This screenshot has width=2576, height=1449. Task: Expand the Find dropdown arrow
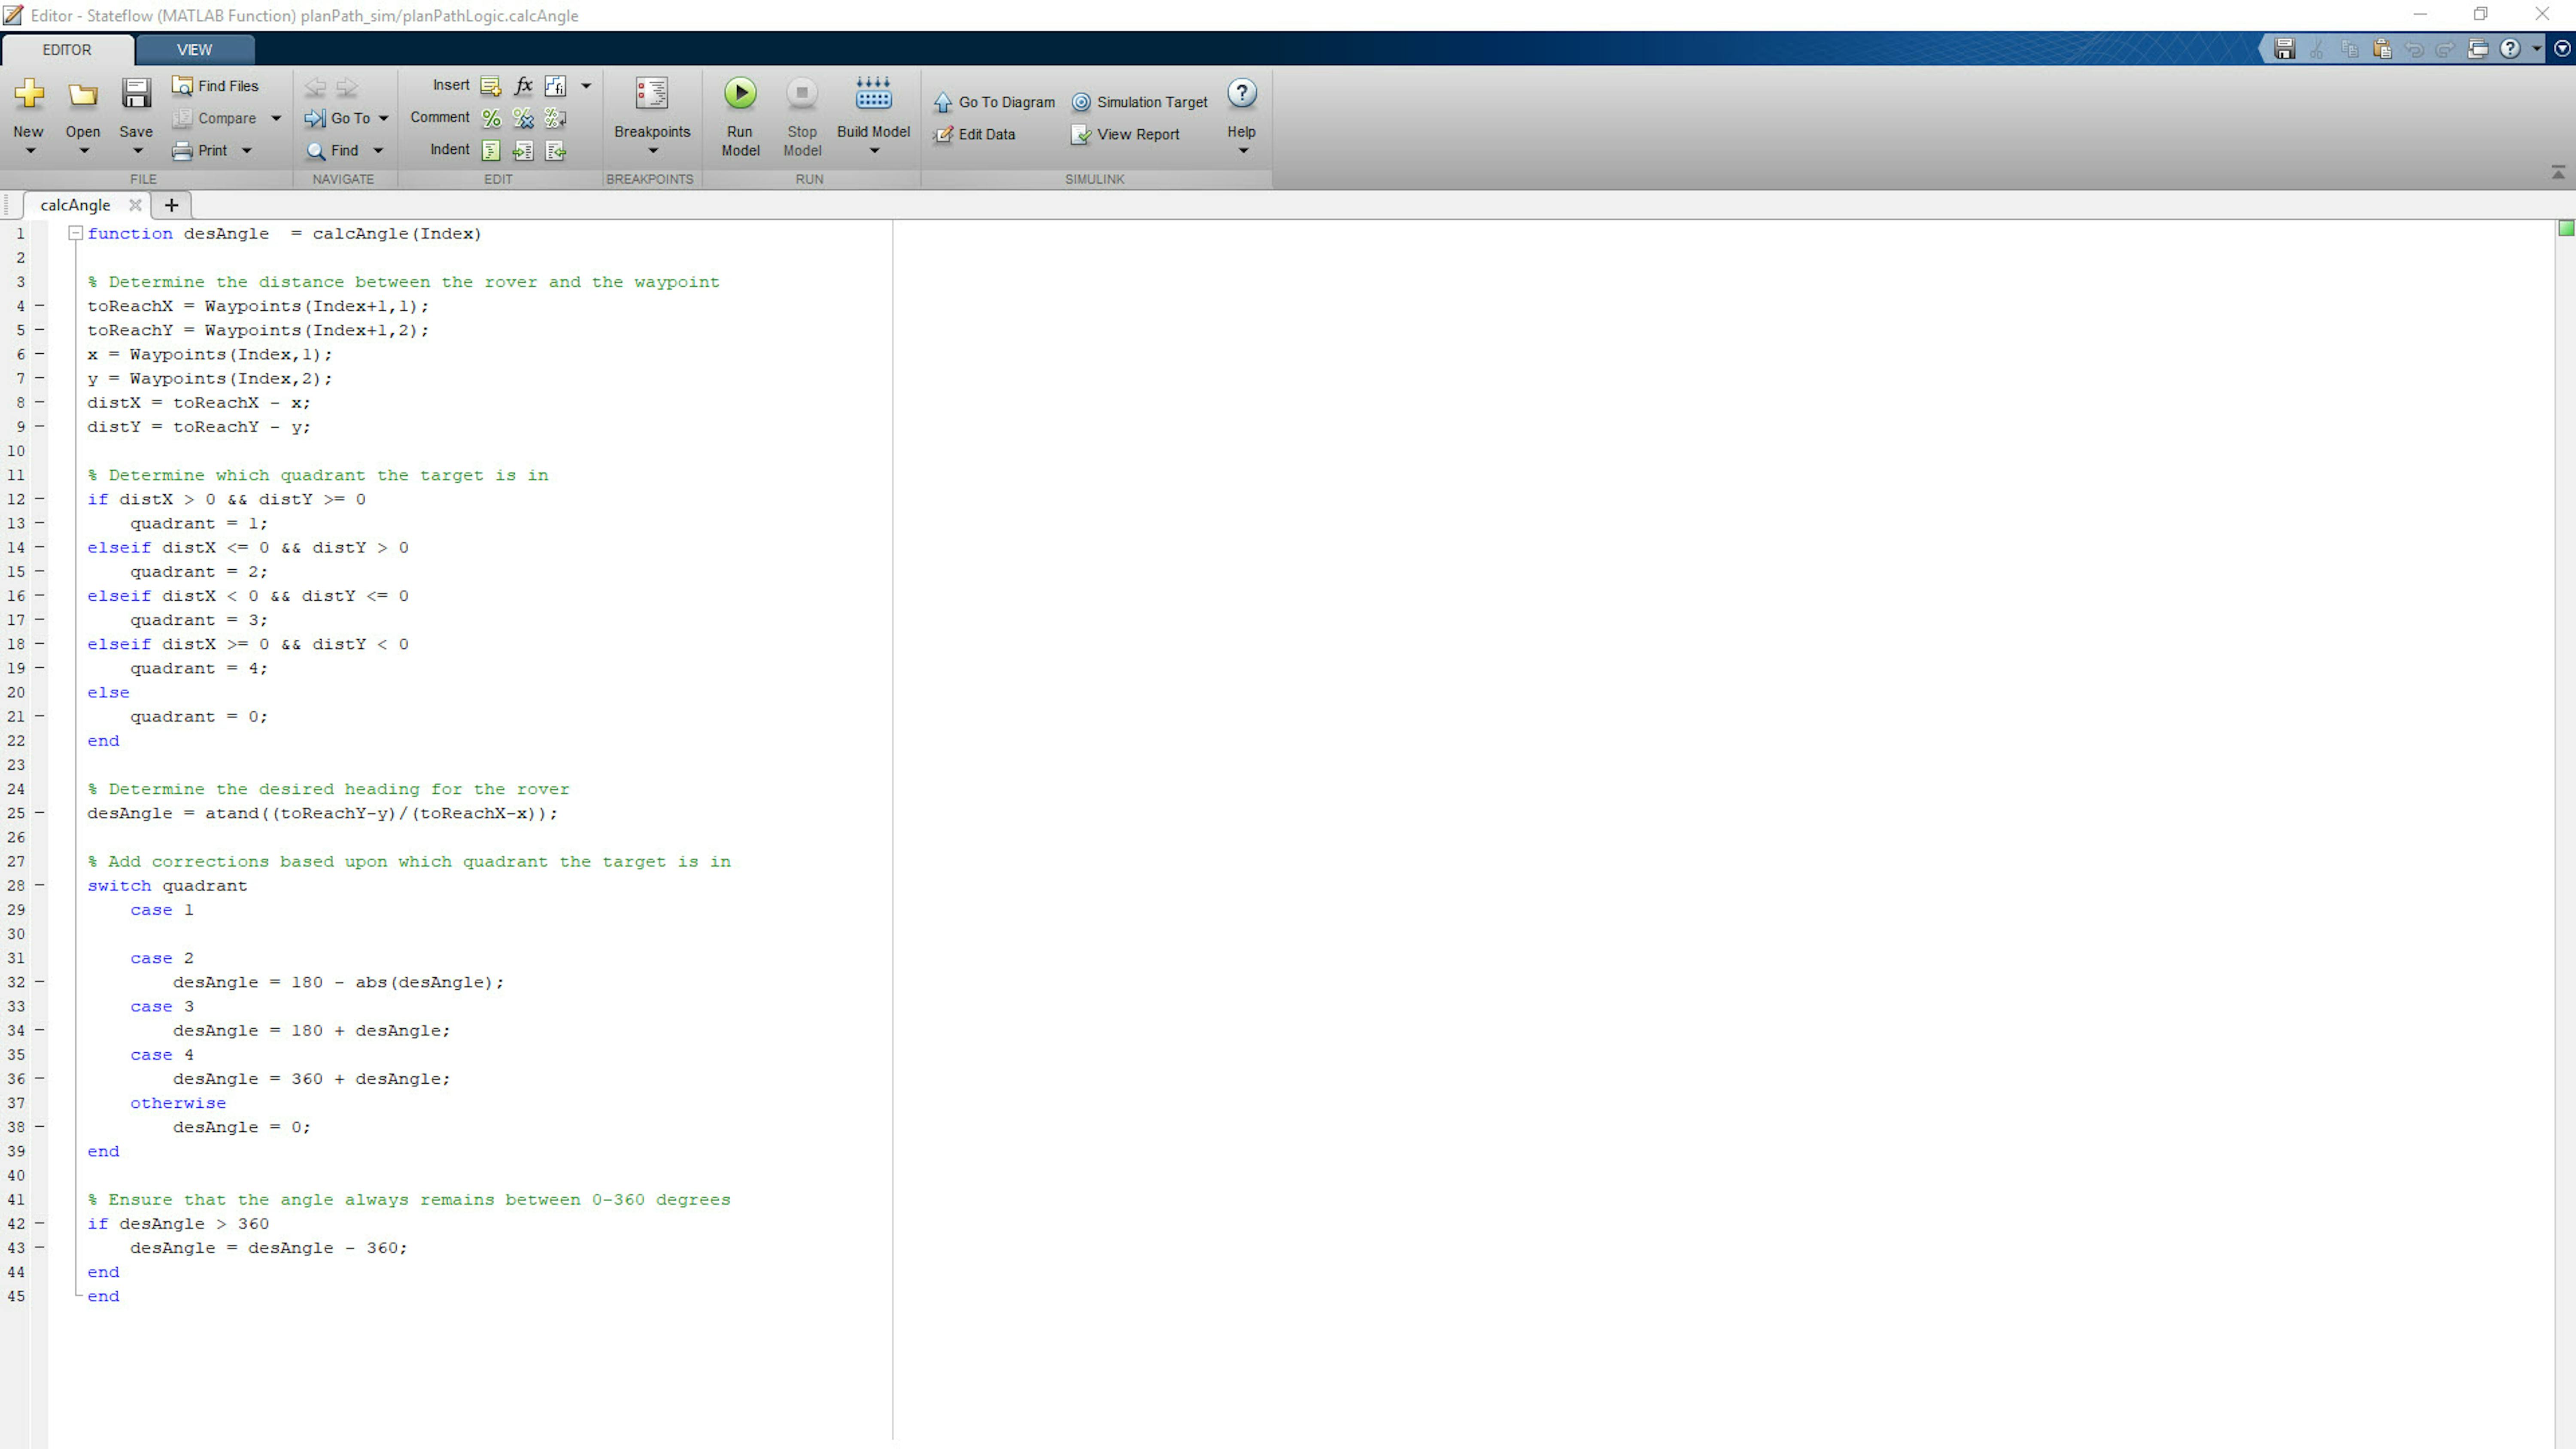(378, 151)
